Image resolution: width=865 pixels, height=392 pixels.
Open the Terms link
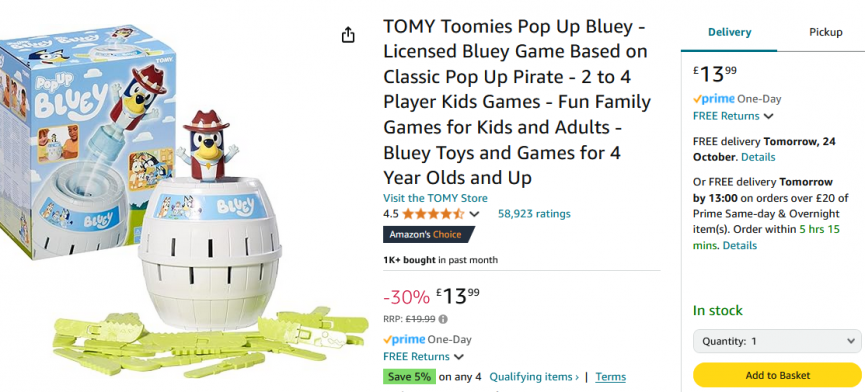611,377
